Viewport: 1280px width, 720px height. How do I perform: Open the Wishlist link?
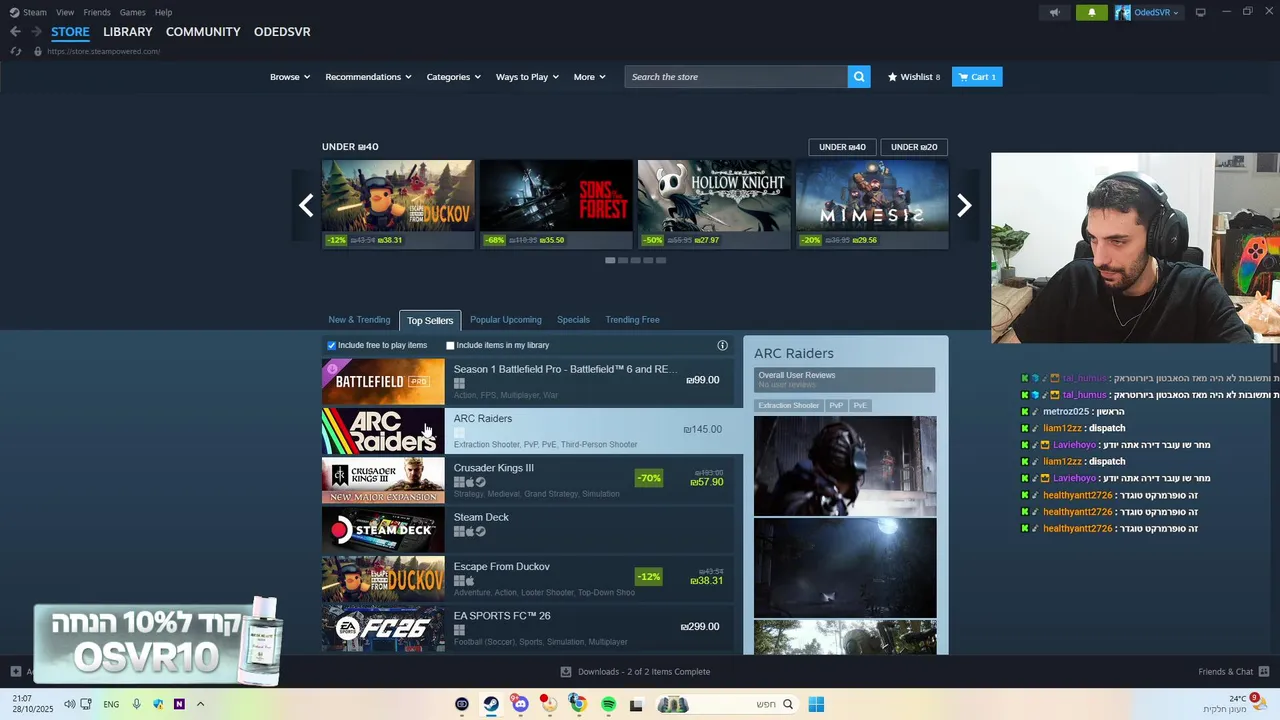coord(914,77)
